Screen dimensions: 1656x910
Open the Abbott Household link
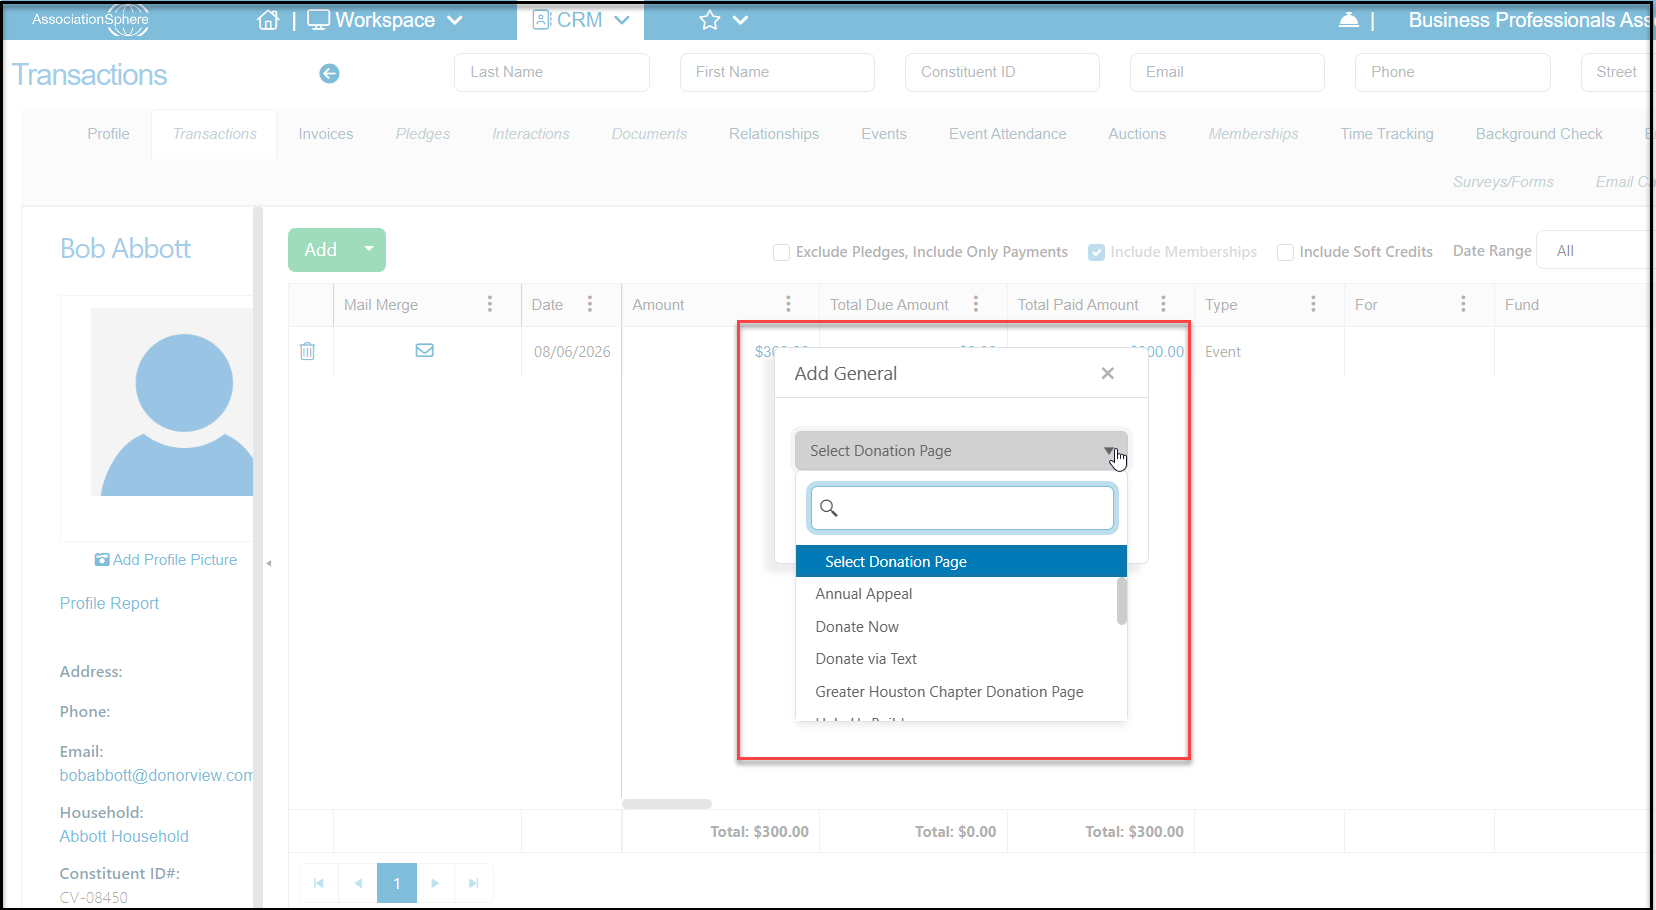pyautogui.click(x=124, y=836)
